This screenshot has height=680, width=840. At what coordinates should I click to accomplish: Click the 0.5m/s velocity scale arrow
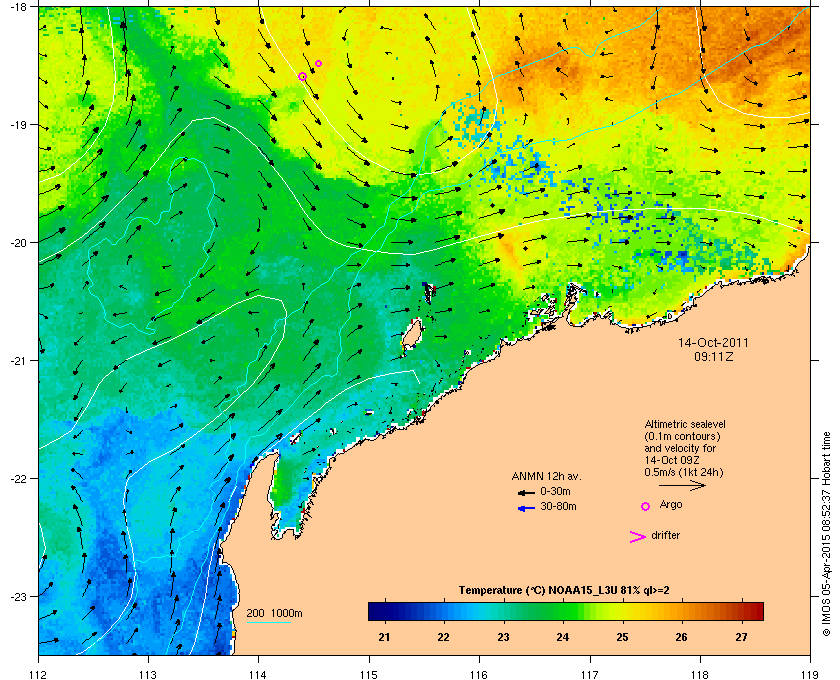682,485
